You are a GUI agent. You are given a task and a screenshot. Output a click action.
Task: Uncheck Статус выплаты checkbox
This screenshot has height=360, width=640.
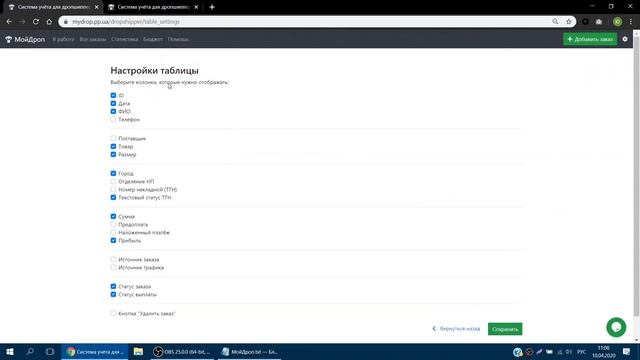(113, 294)
